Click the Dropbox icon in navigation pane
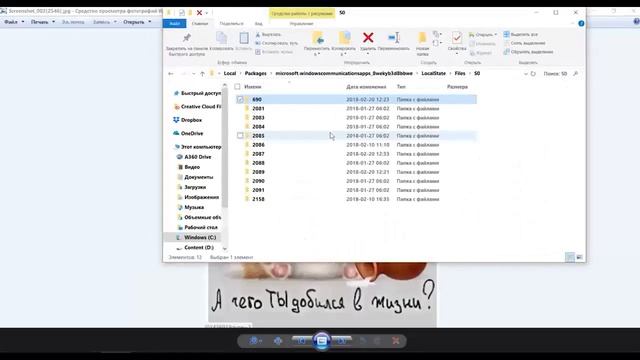 tap(176, 120)
